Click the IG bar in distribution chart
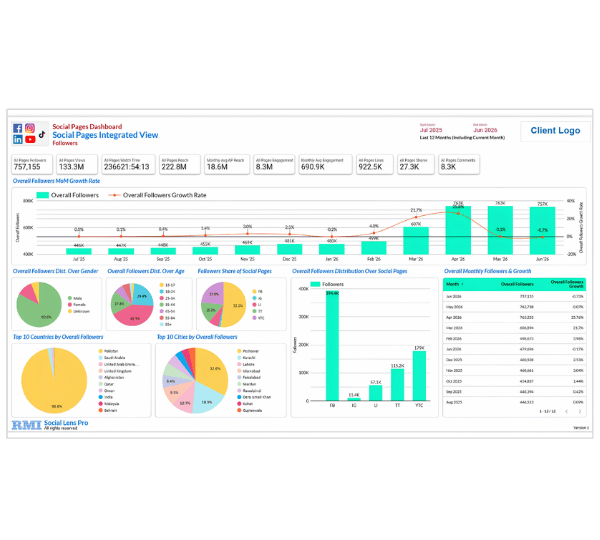Viewport: 600px width, 540px height. click(354, 399)
